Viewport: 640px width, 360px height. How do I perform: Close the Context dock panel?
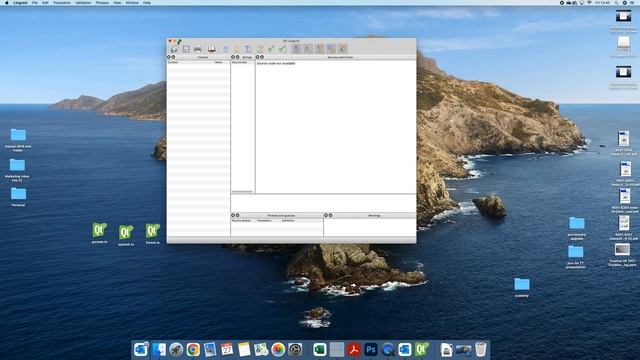[x=169, y=57]
